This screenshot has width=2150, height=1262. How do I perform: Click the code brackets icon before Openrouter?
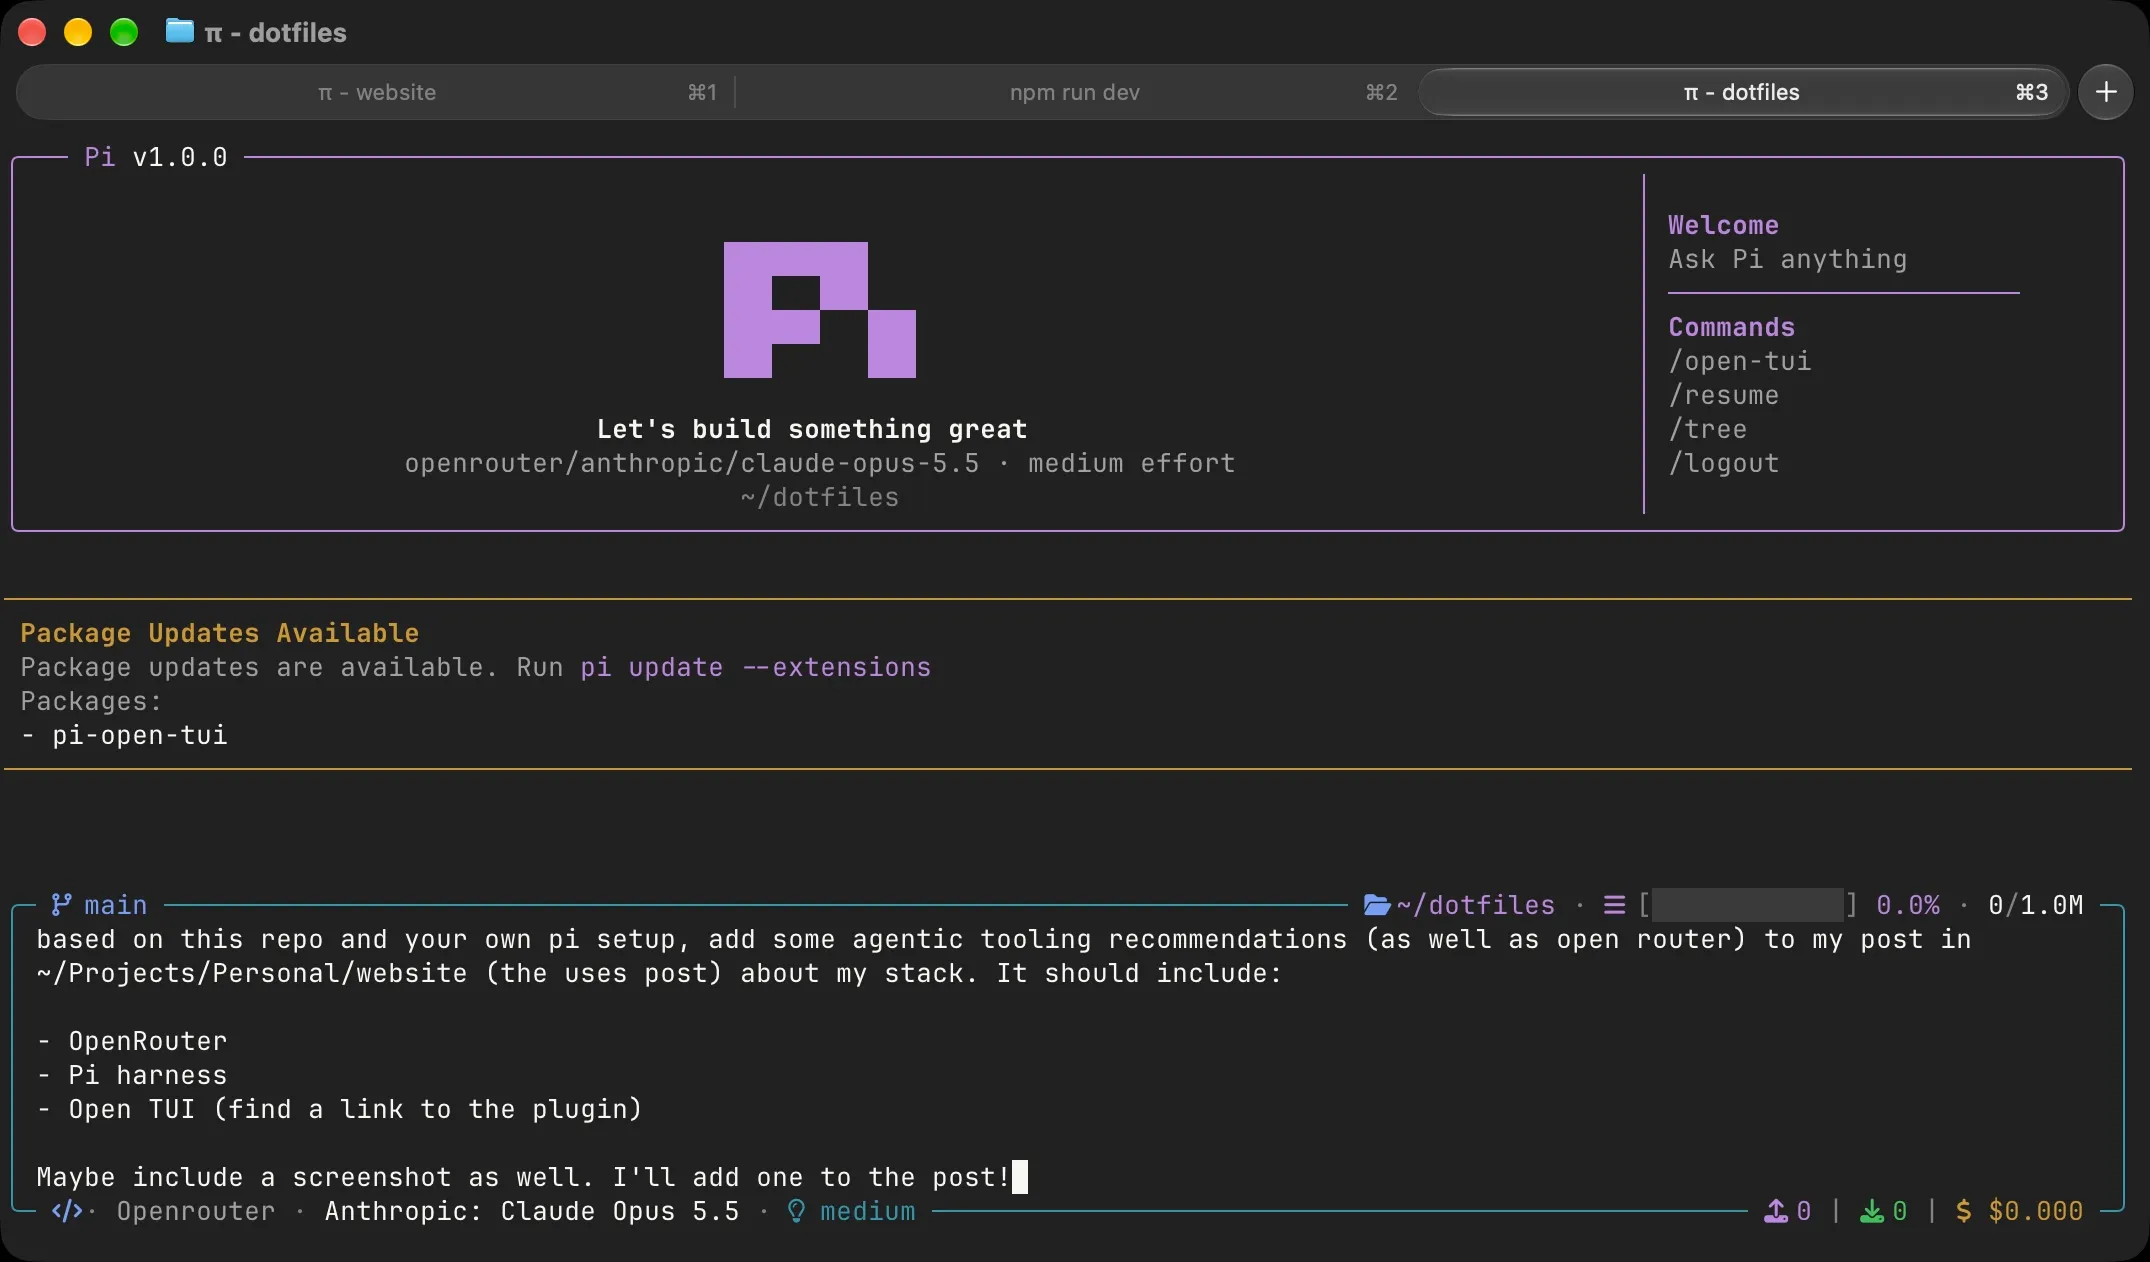click(67, 1211)
